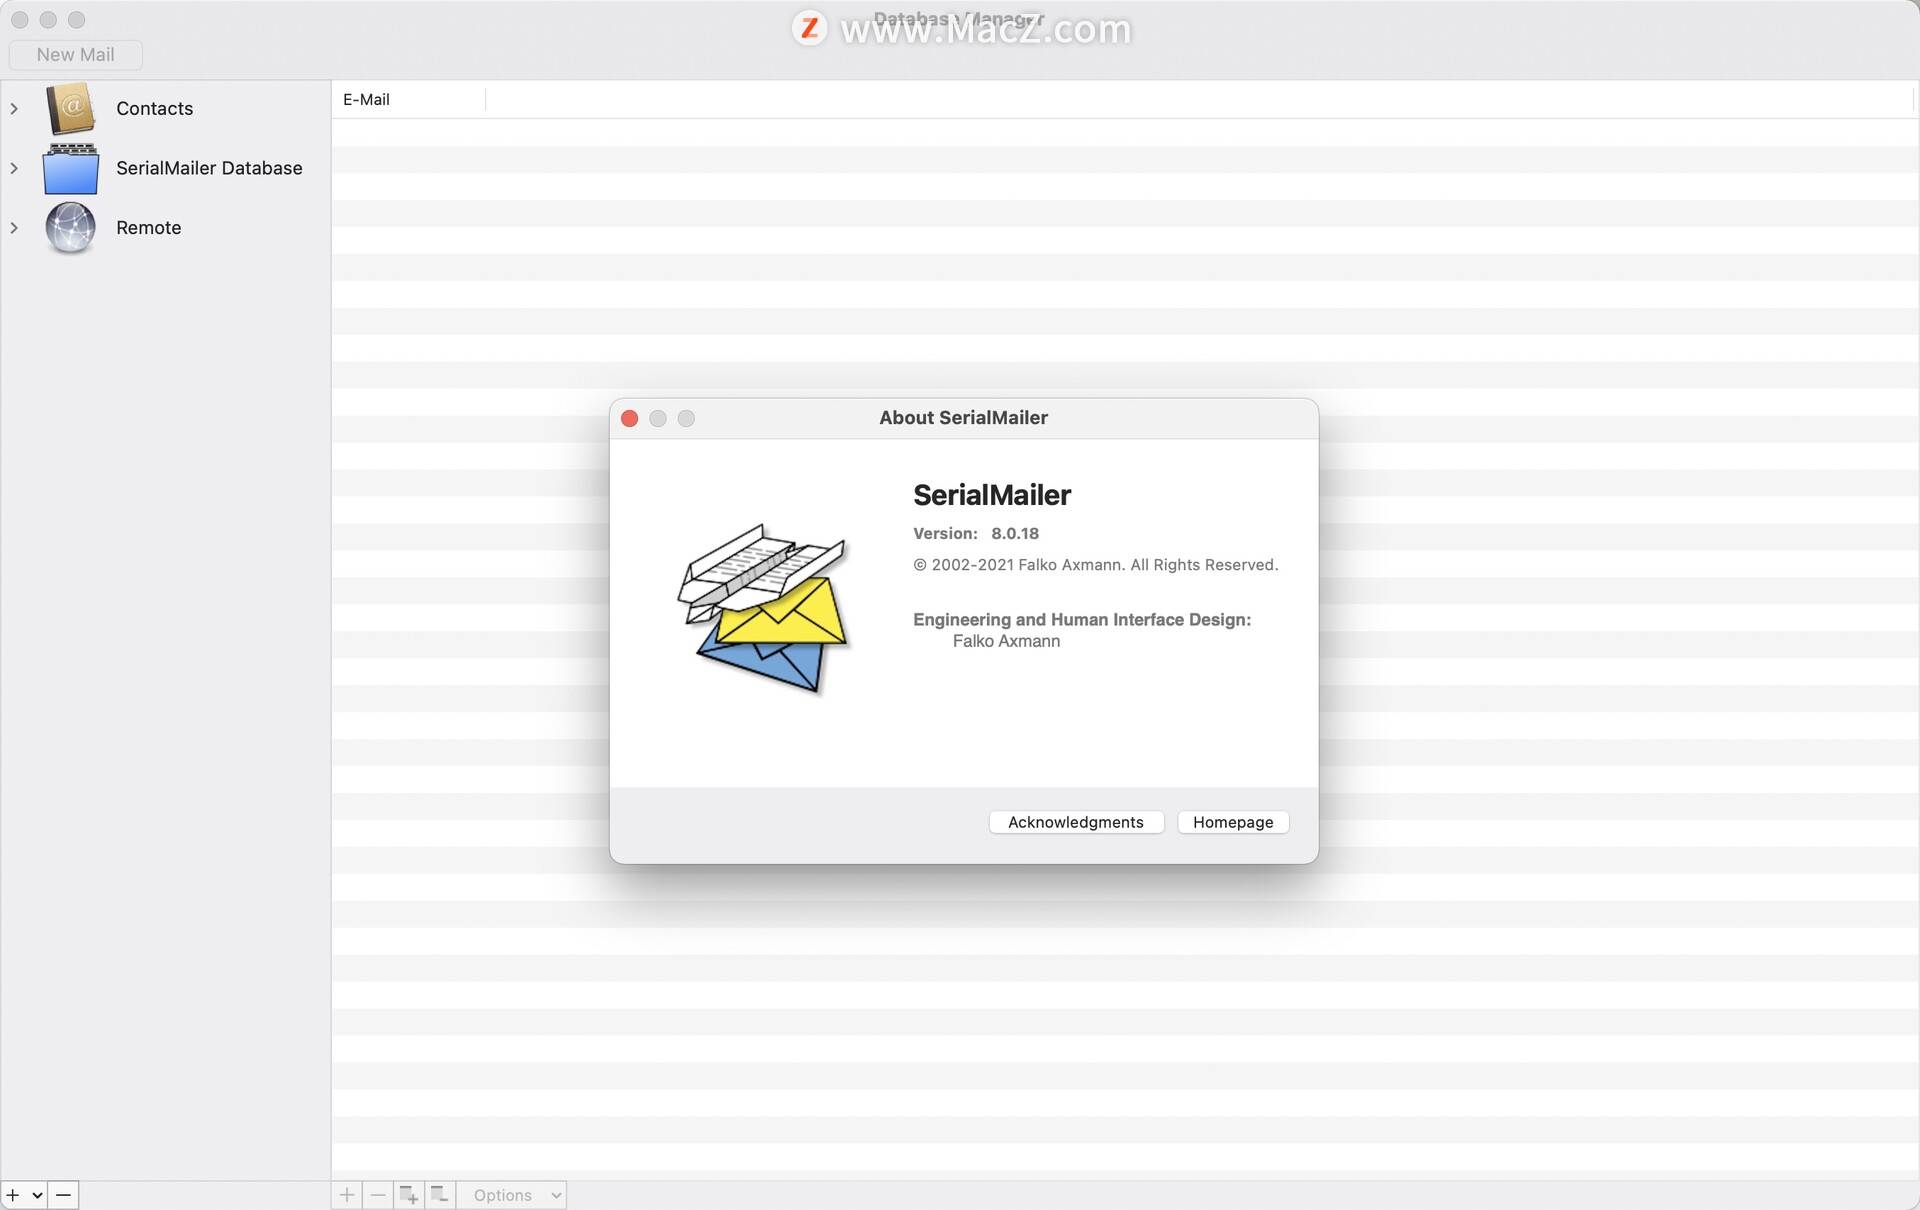Select the Contacts address book icon
Screen dimensions: 1920x1210
70,108
